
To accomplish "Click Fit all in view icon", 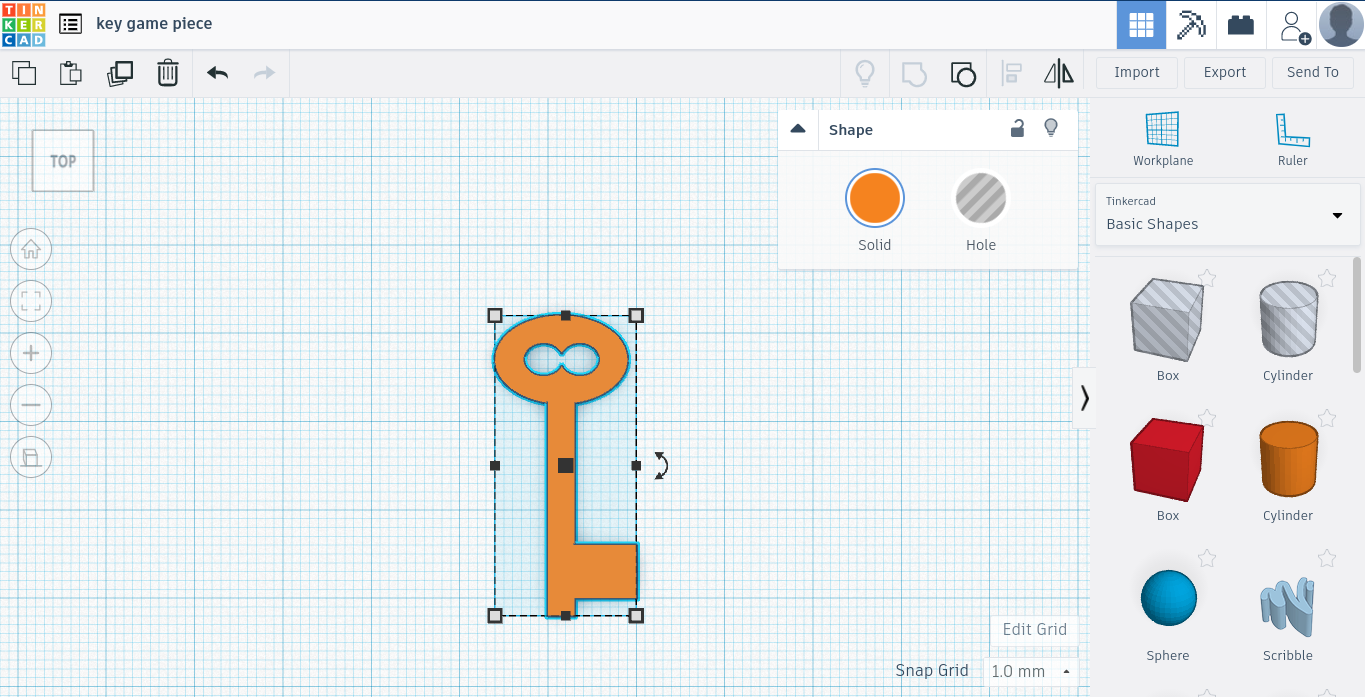I will click(x=31, y=301).
